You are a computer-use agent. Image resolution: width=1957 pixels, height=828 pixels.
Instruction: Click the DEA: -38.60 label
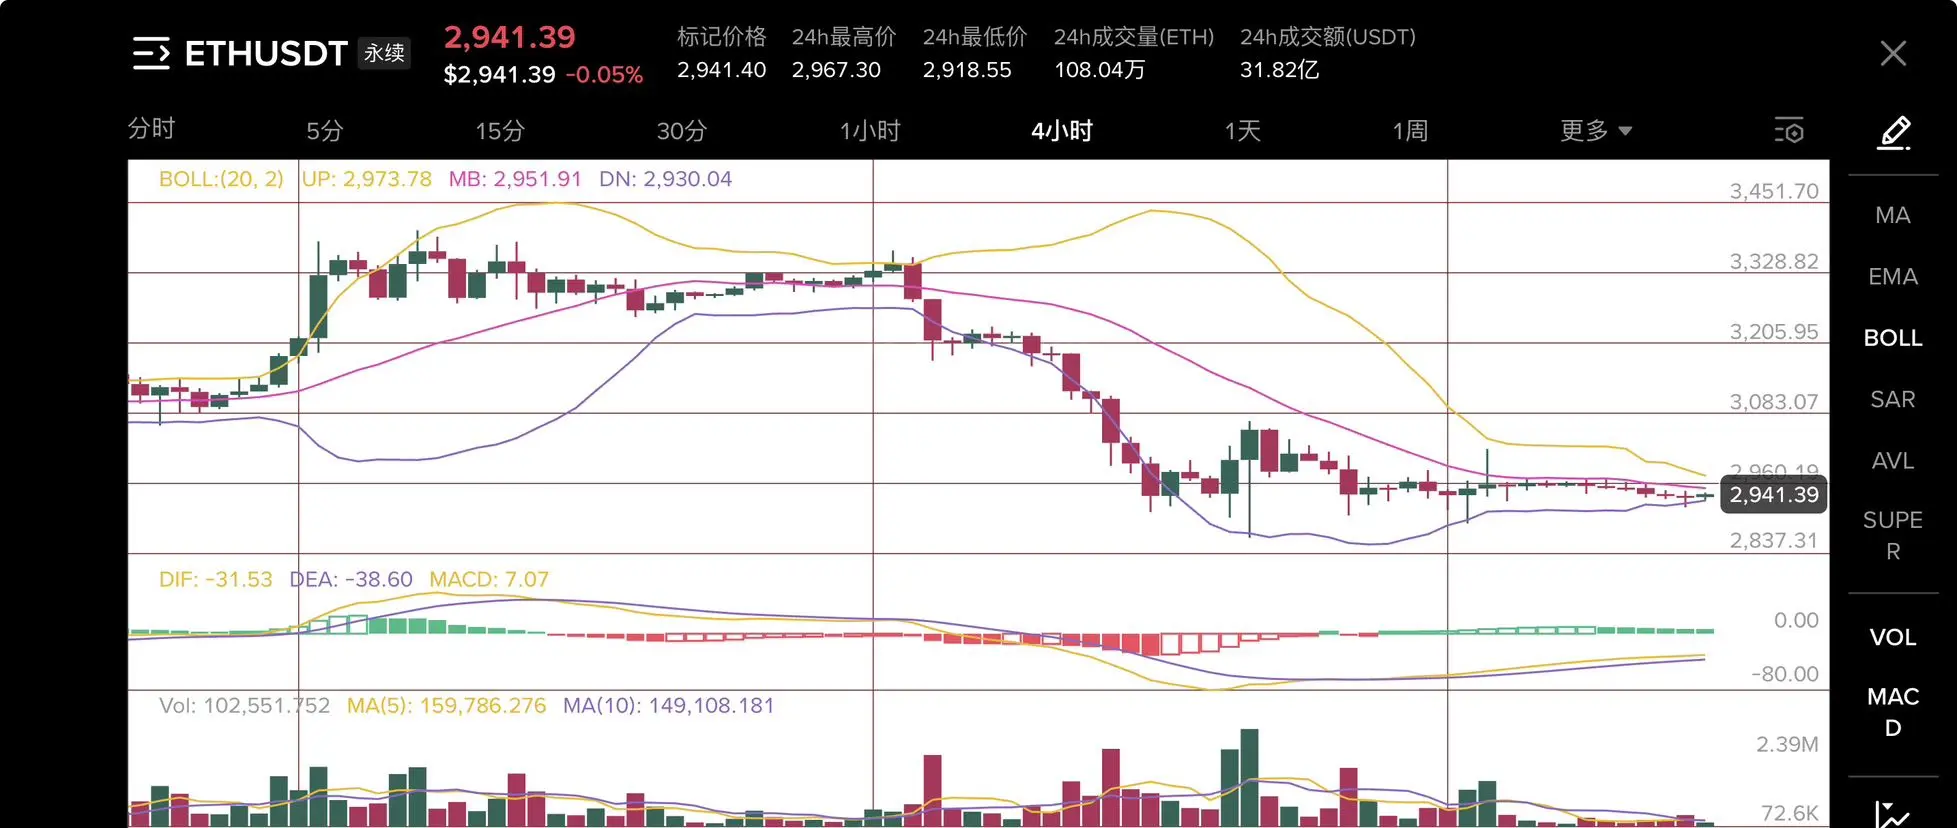[351, 579]
